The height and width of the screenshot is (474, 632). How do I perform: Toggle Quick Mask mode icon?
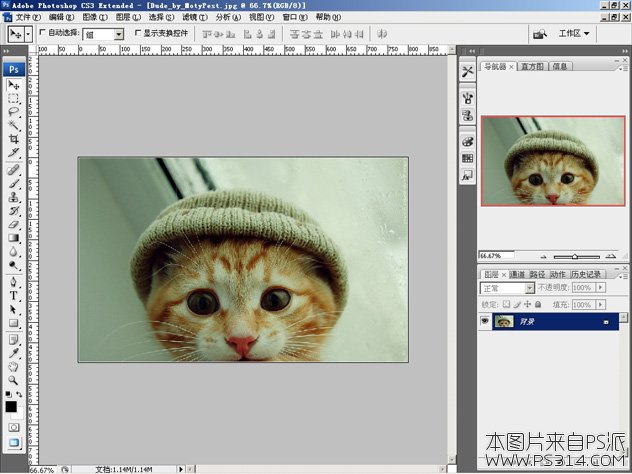pyautogui.click(x=14, y=426)
